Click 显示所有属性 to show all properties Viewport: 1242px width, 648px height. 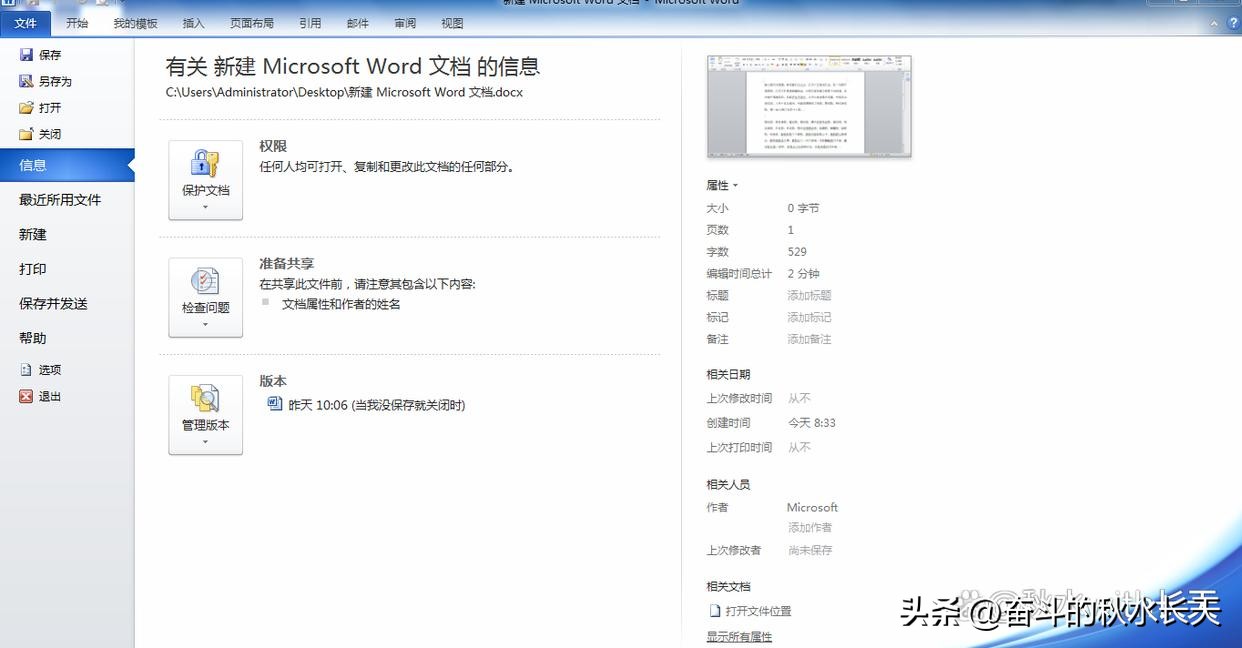point(738,636)
